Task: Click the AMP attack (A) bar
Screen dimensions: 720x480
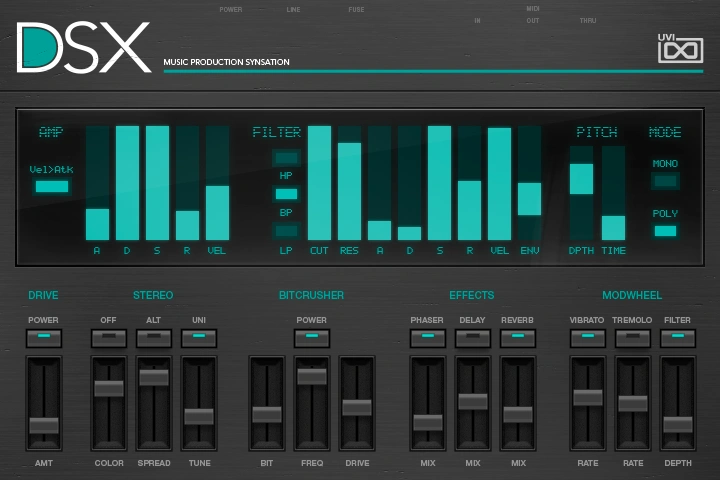Action: (x=97, y=183)
